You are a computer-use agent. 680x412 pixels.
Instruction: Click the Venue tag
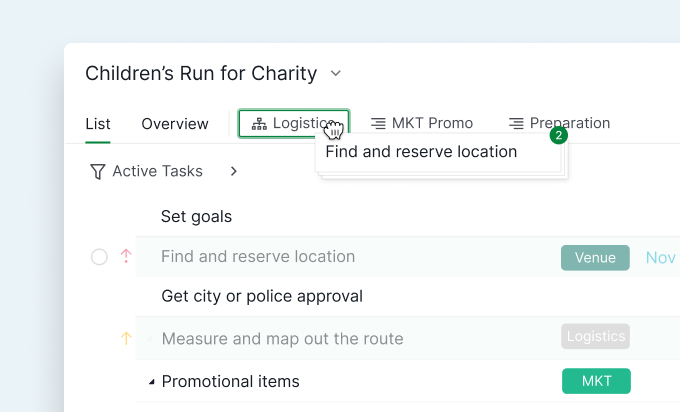point(595,257)
